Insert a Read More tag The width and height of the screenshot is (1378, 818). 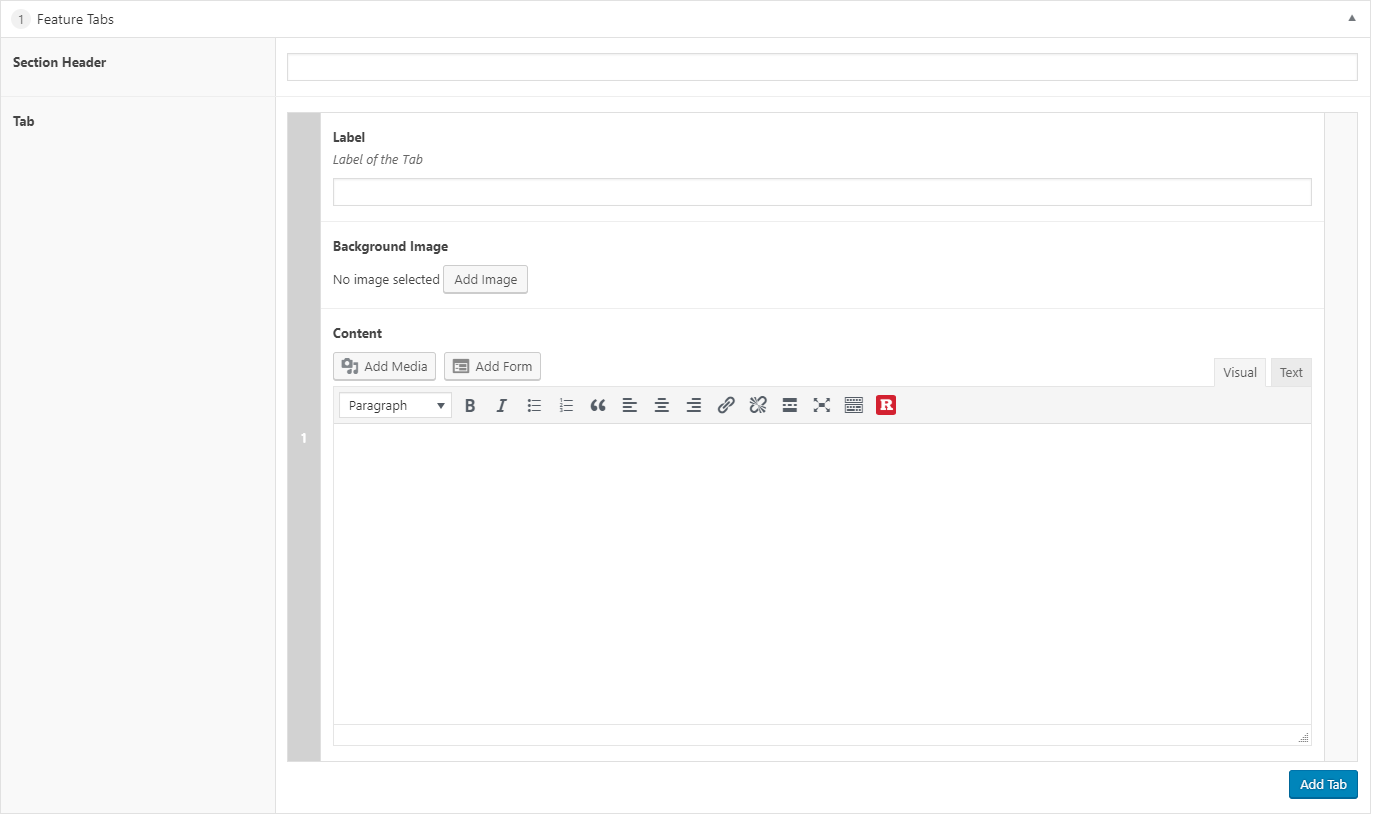pos(790,405)
